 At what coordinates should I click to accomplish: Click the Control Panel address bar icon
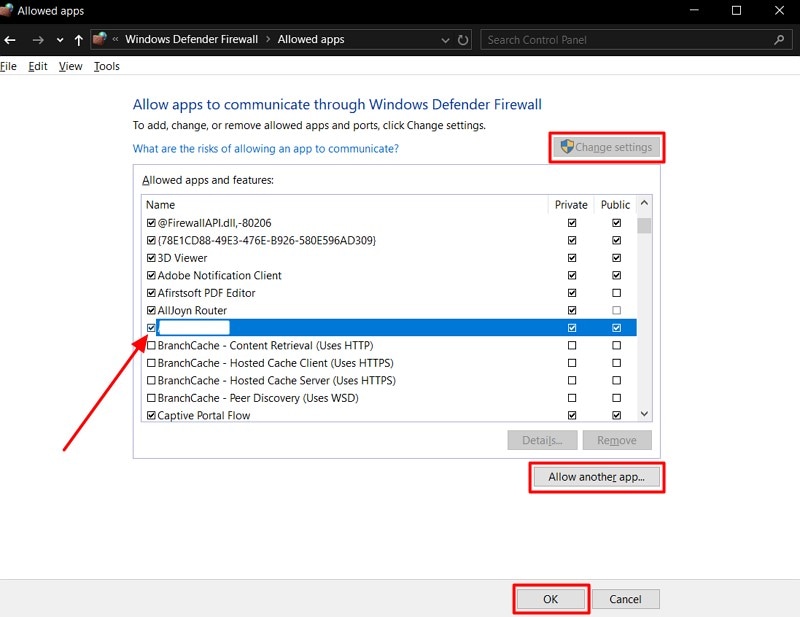(100, 40)
